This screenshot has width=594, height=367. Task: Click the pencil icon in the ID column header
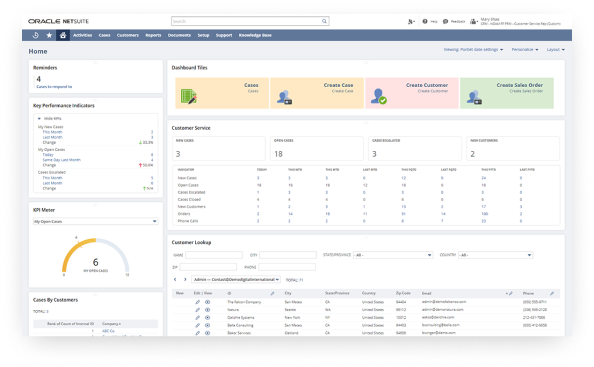272,294
